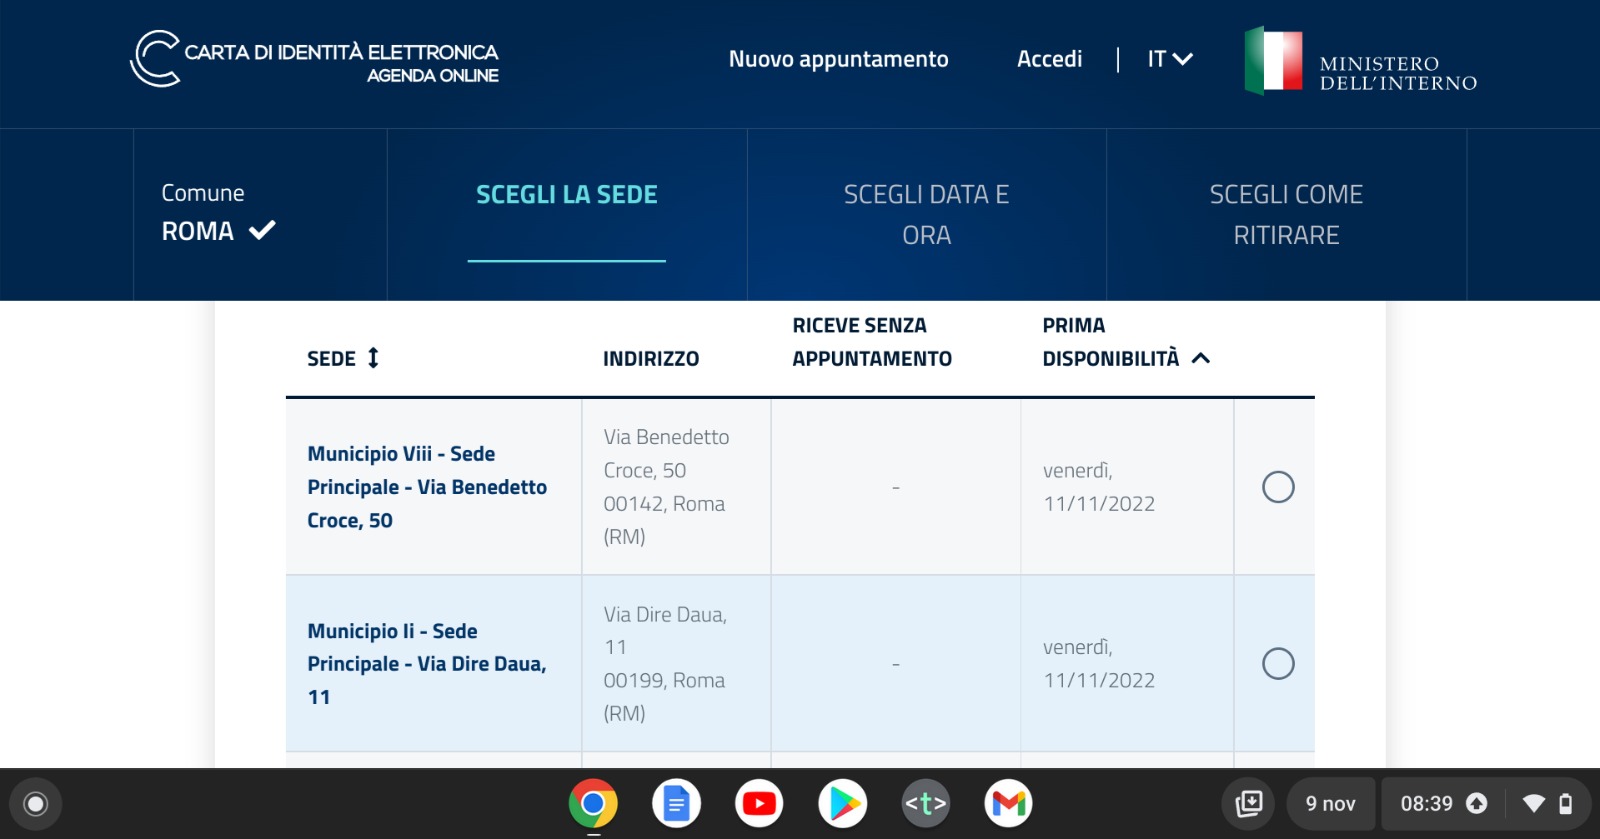Viewport: 1600px width, 839px height.
Task: Toggle Prima Disponibilità sort chevron
Action: (x=1201, y=358)
